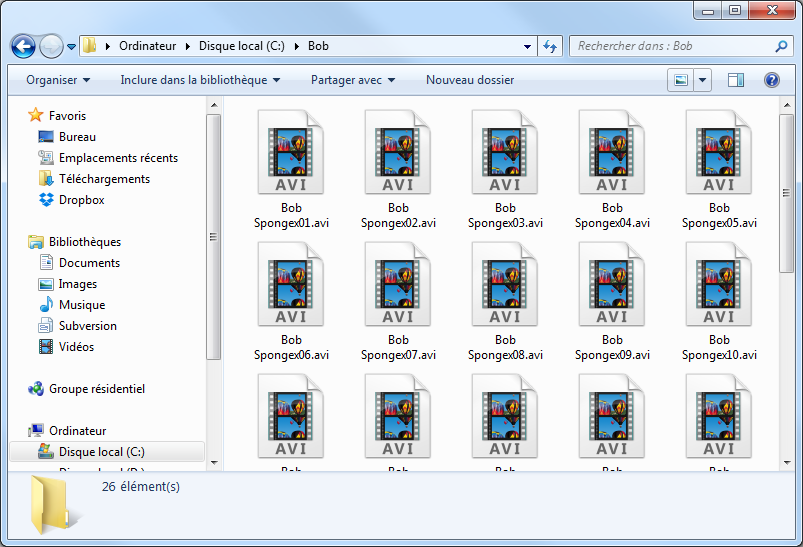Open the view options dropdown arrow

pos(703,80)
